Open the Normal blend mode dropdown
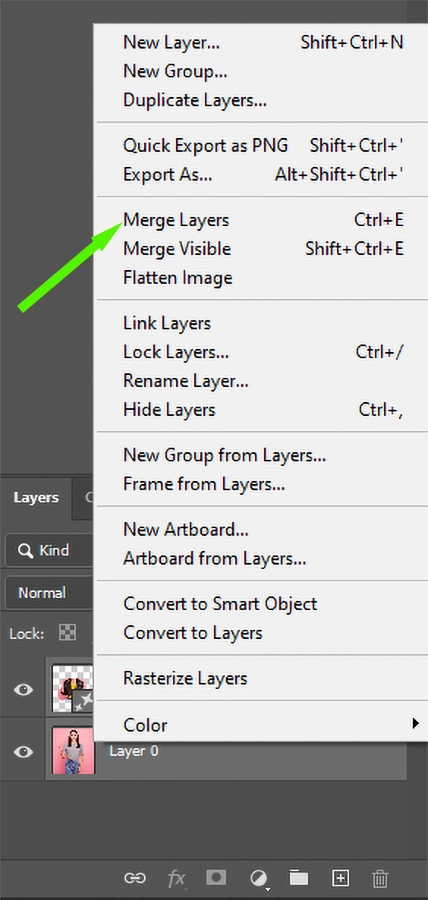The width and height of the screenshot is (428, 900). point(49,593)
